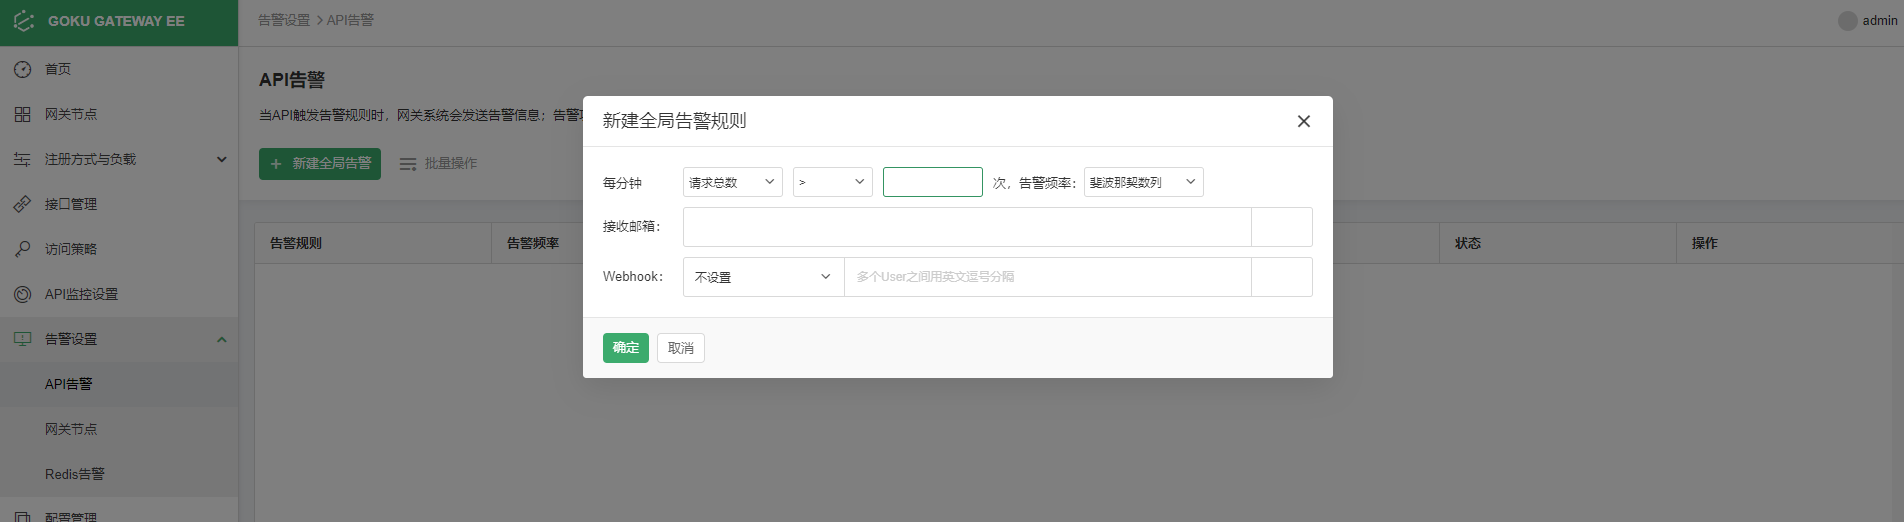The height and width of the screenshot is (522, 1904).
Task: Click the API监控设置 icon
Action: 22,294
